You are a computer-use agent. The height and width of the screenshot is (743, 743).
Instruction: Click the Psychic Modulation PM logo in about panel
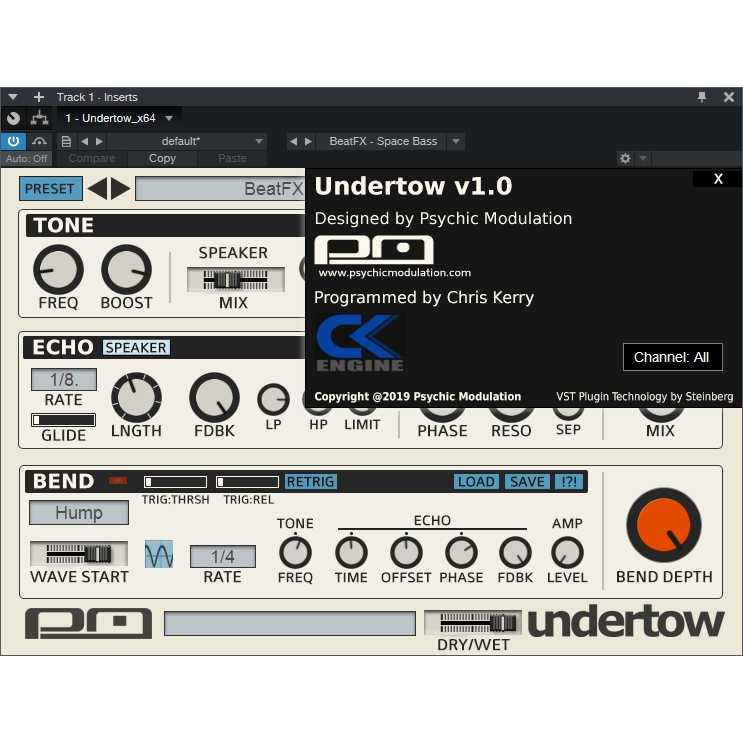(x=374, y=250)
